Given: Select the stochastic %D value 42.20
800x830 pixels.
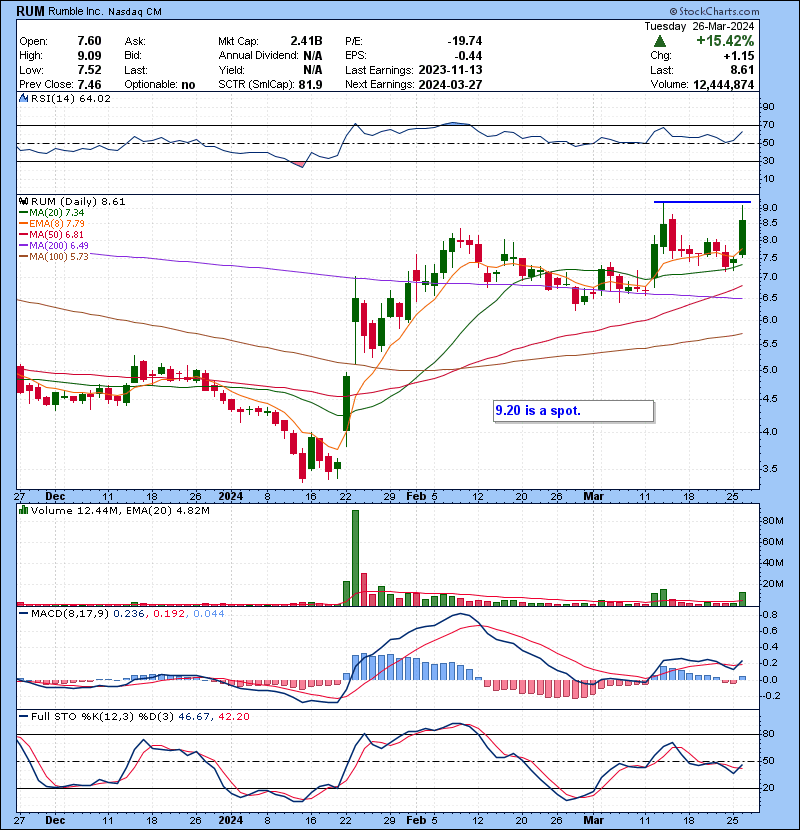Looking at the screenshot, I should [233, 716].
